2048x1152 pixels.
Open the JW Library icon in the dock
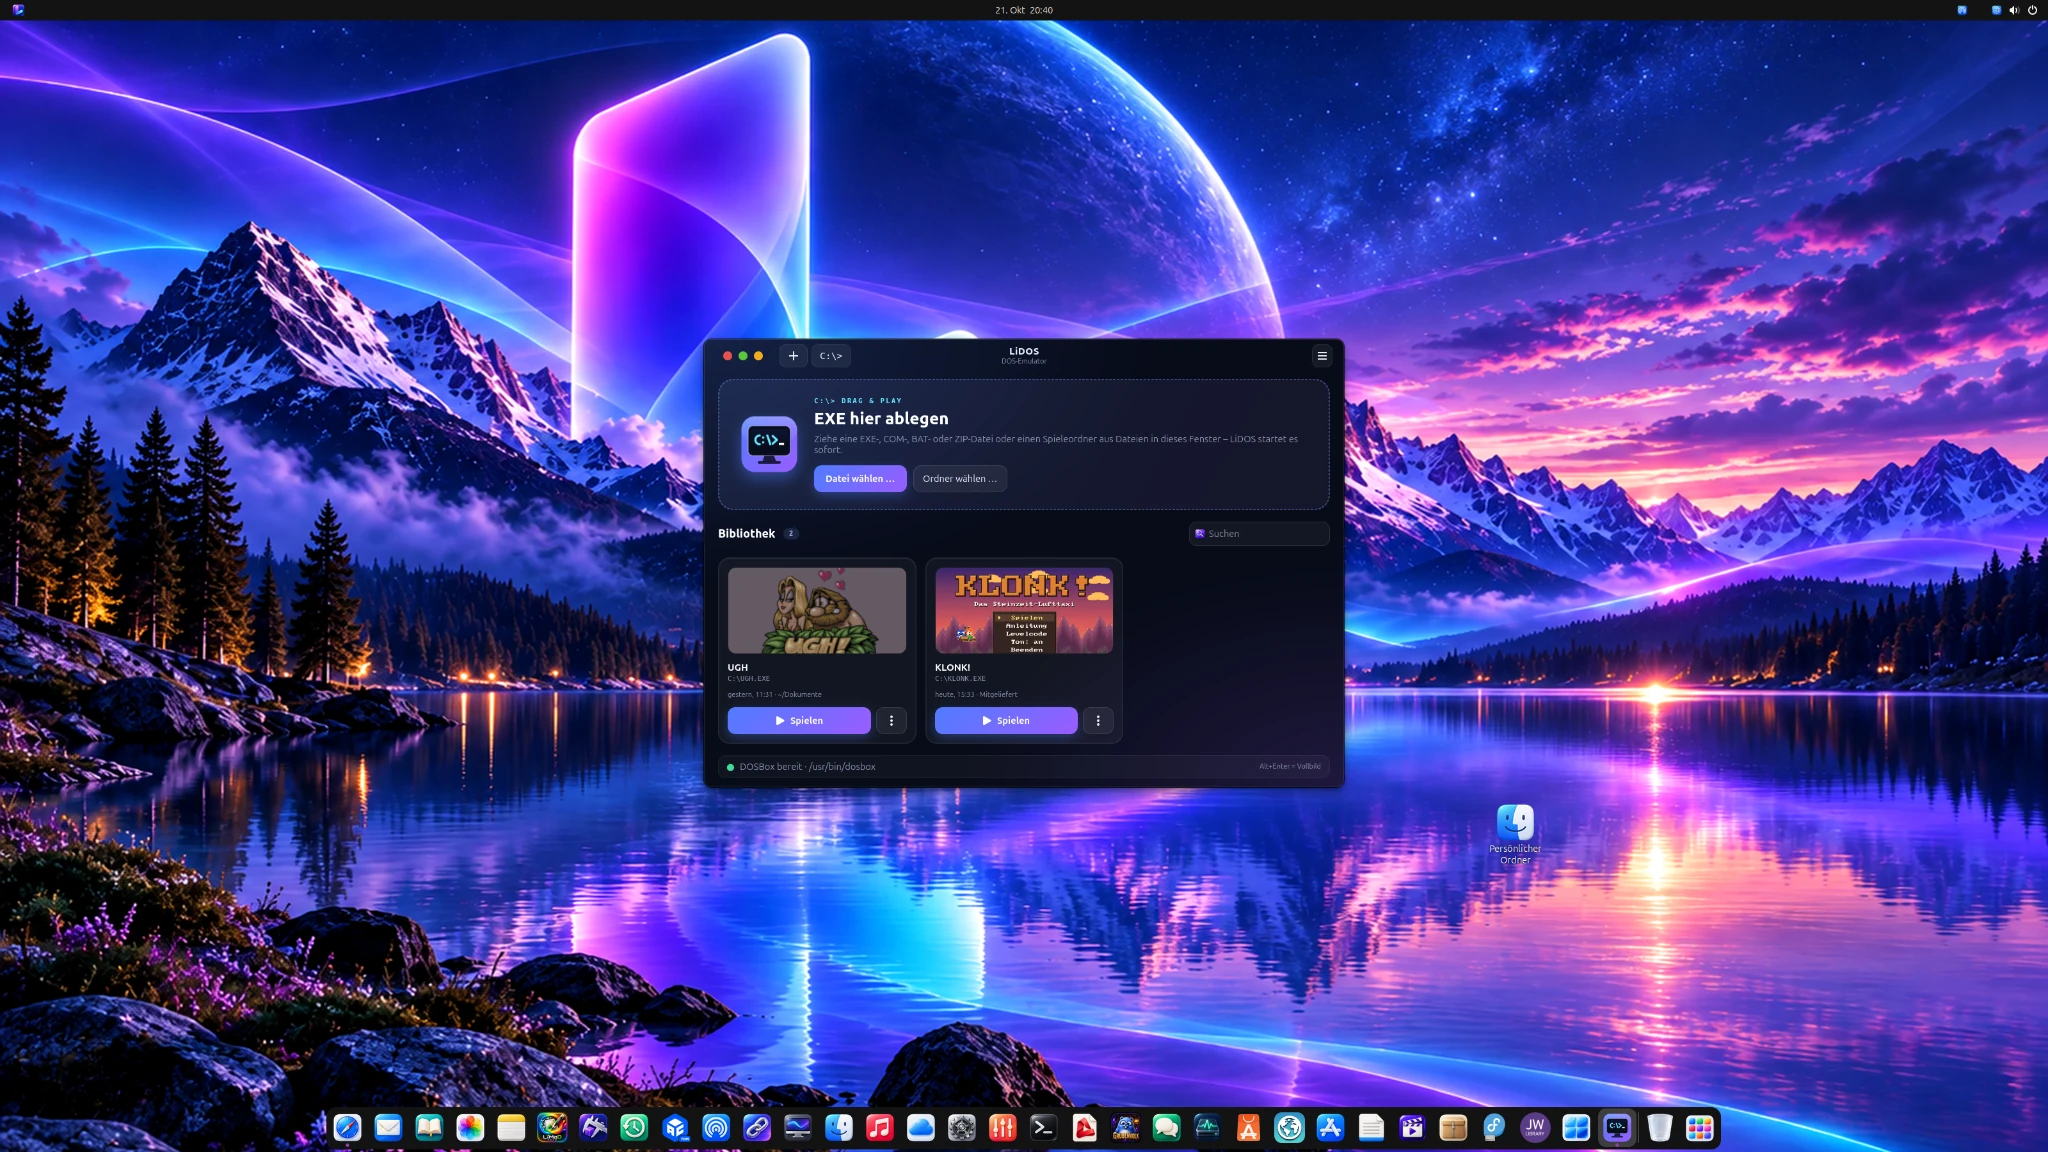(1535, 1128)
